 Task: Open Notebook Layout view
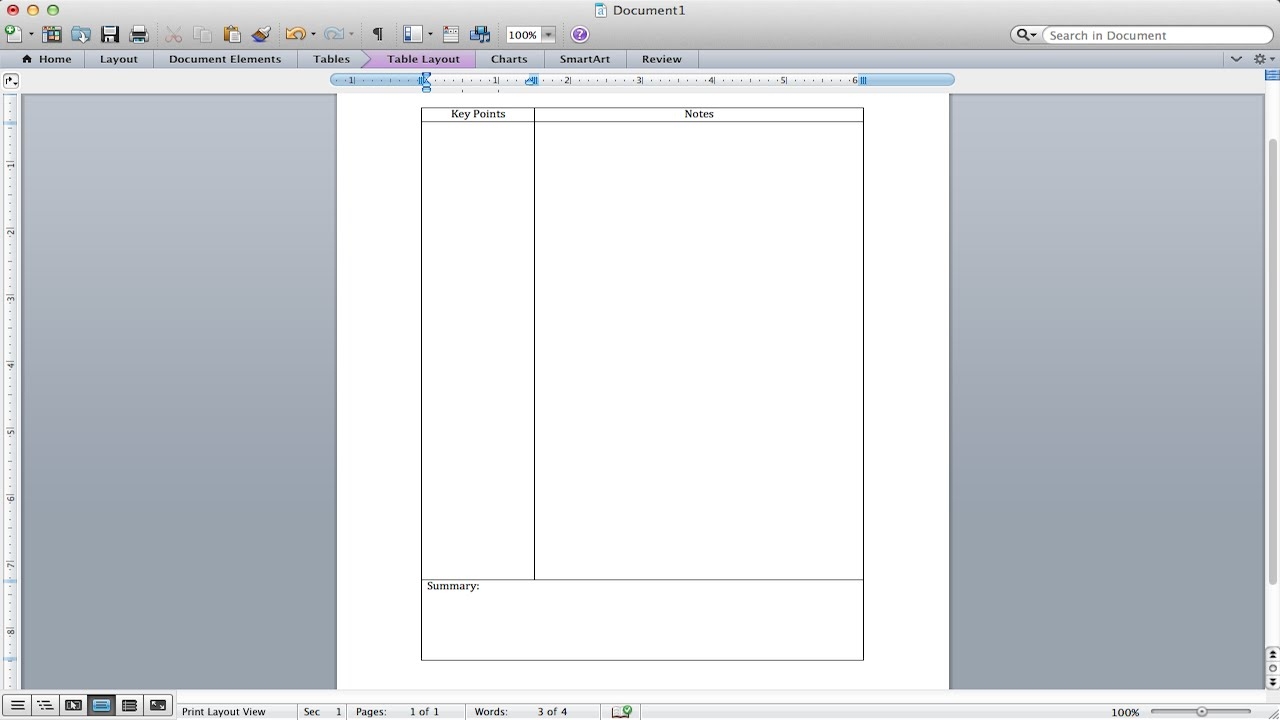click(129, 705)
